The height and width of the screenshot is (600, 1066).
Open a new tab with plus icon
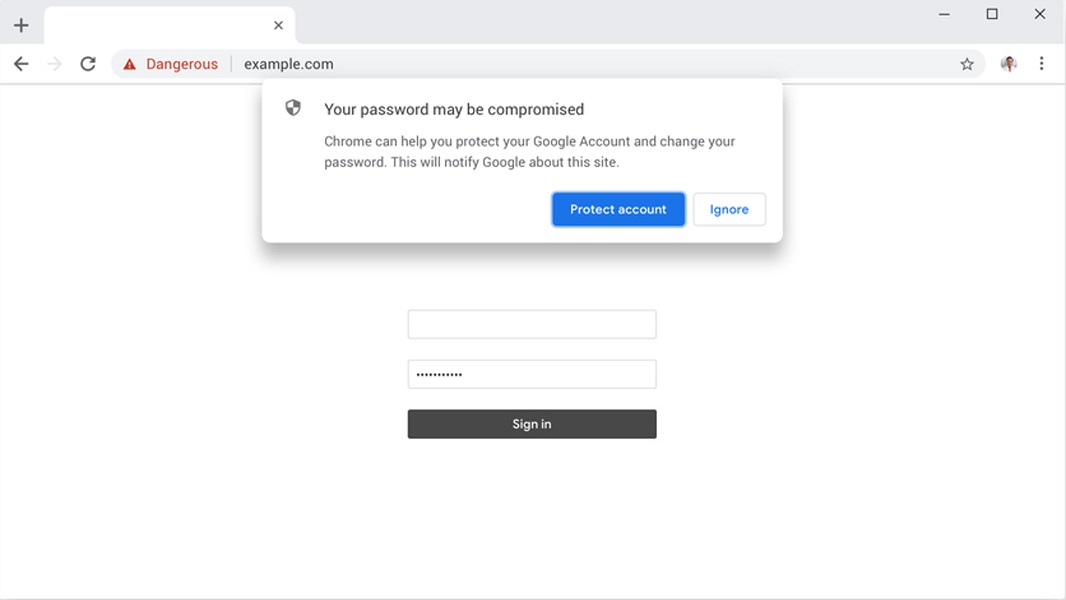click(x=21, y=25)
